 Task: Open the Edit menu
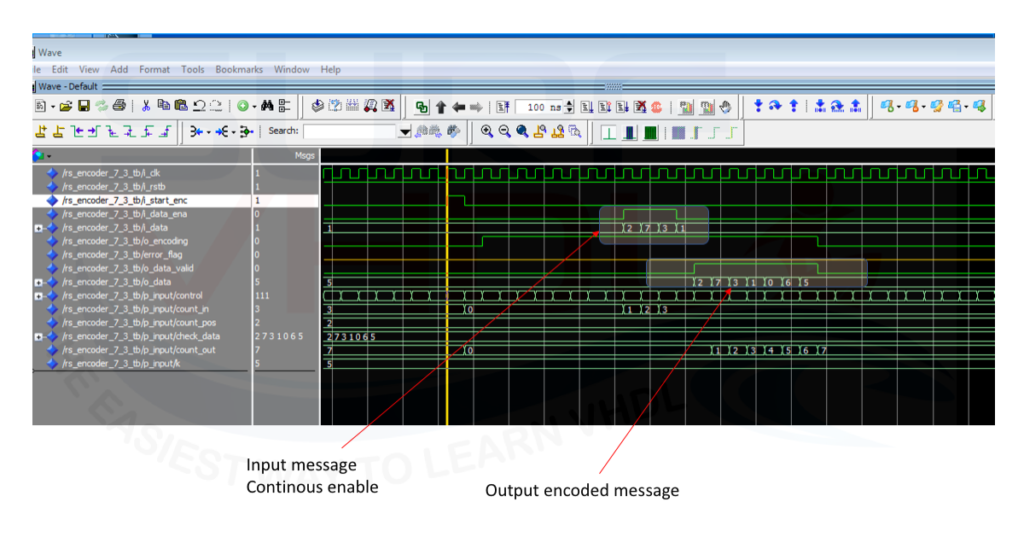(x=59, y=69)
